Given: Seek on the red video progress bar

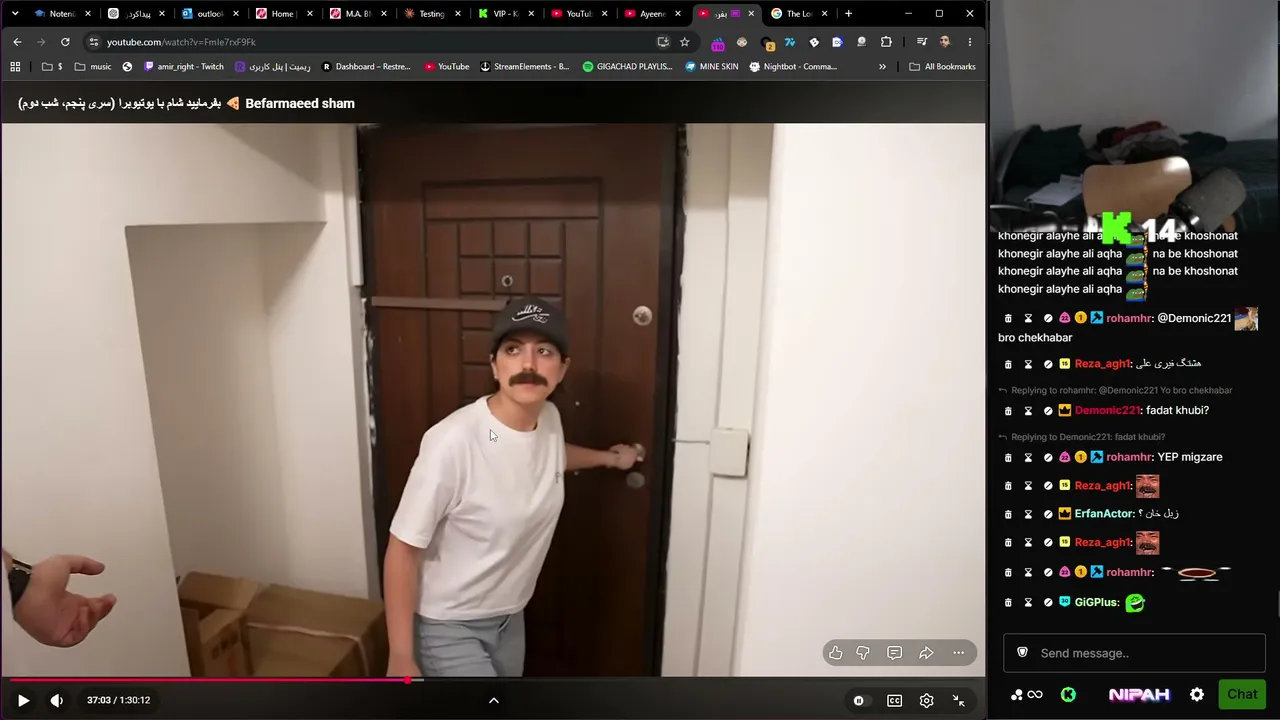Looking at the screenshot, I should click(493, 680).
